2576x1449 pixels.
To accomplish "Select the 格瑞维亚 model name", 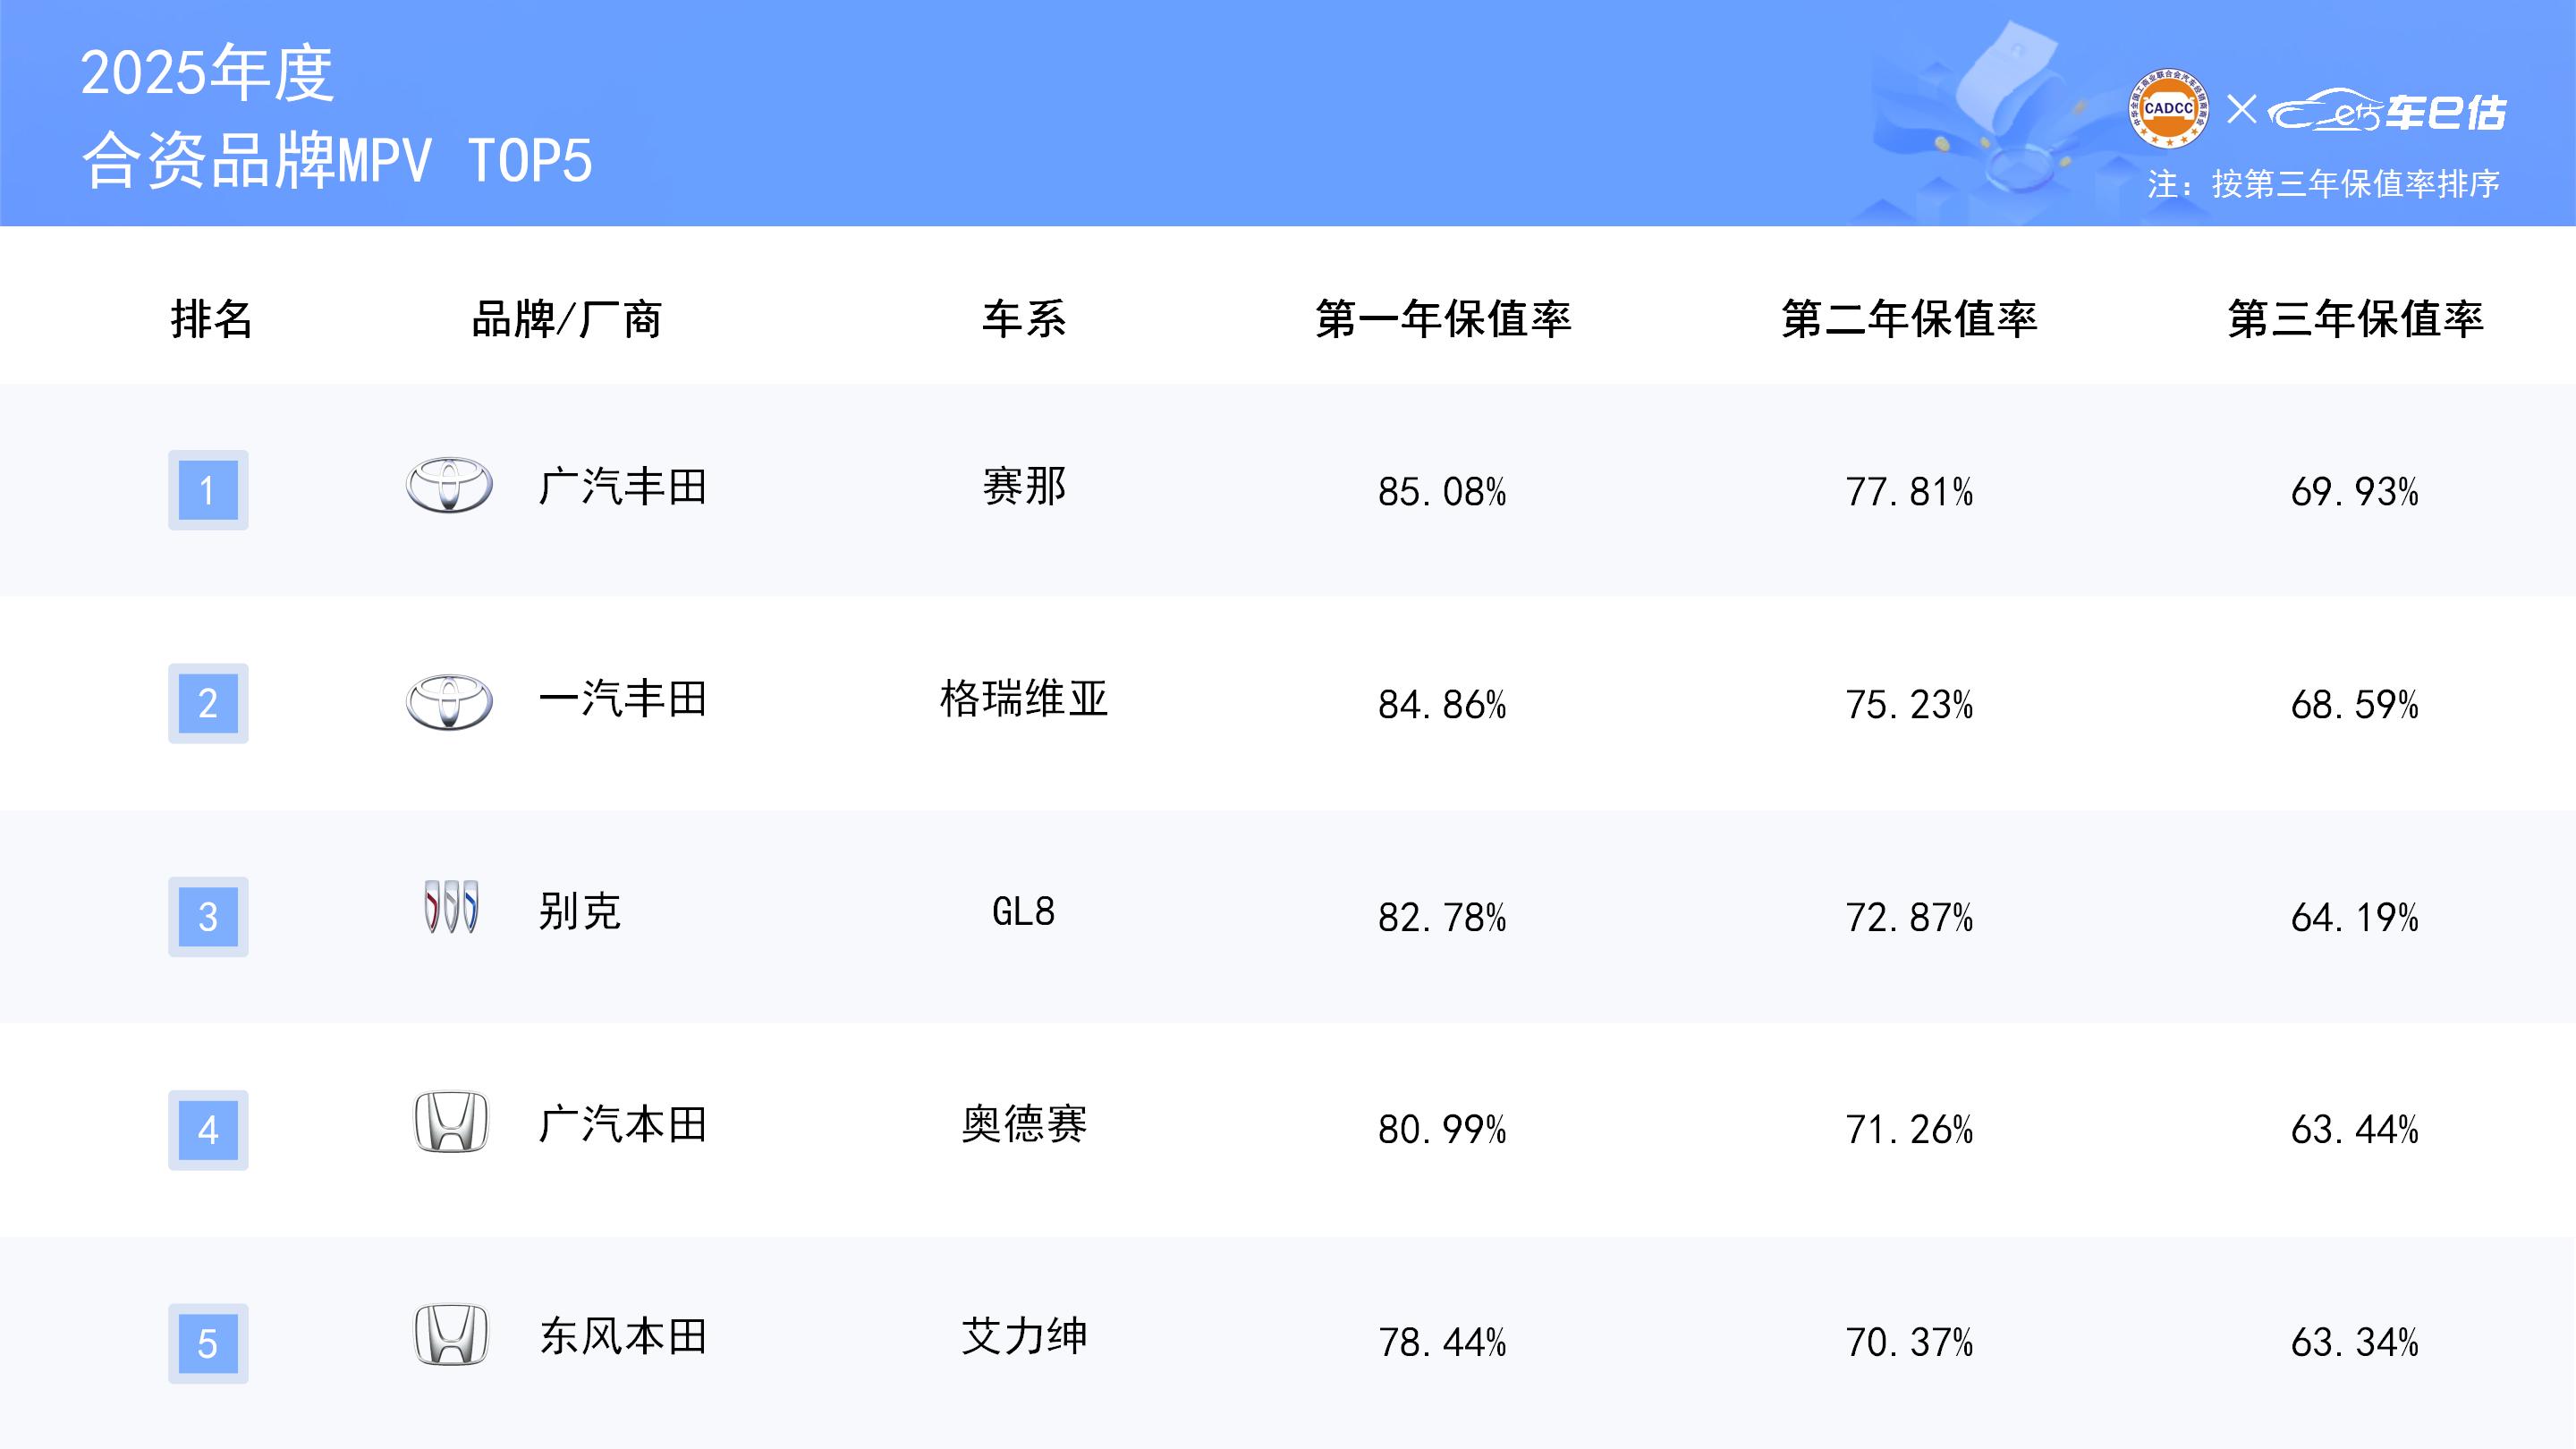I will point(1024,699).
